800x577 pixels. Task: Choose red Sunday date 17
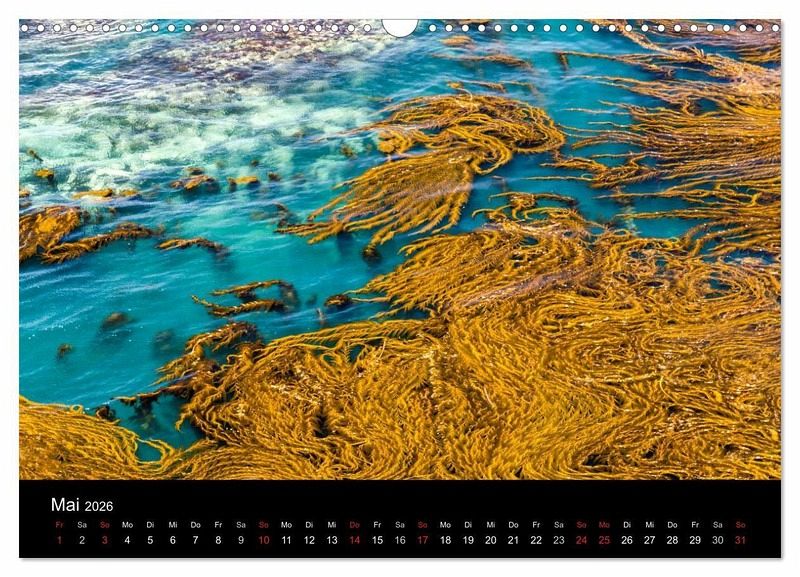point(422,540)
